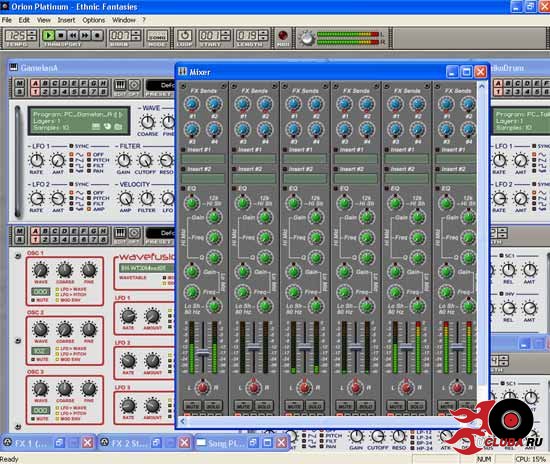Select pattern bank 1 in the GamelanA window

point(35,92)
